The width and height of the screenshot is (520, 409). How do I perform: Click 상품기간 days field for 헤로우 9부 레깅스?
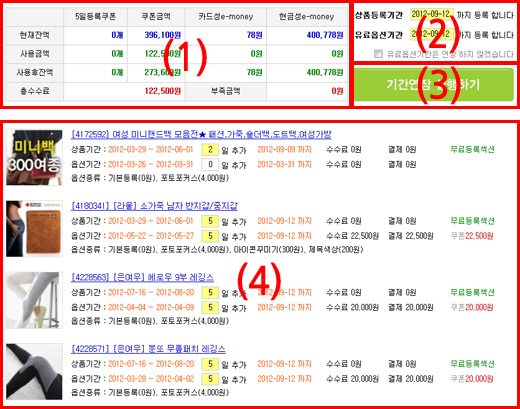tap(210, 292)
